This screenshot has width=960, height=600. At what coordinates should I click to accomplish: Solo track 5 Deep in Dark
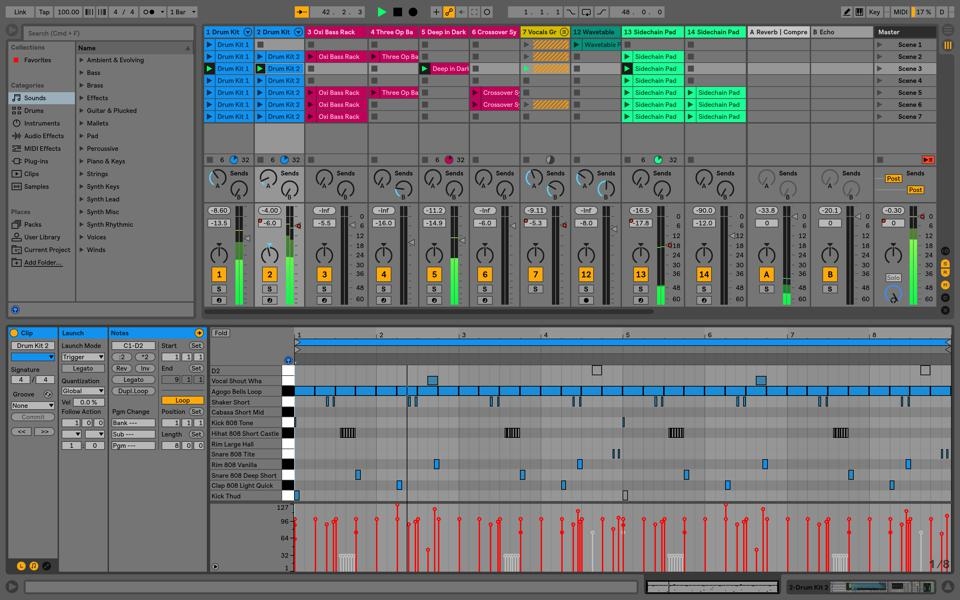tap(433, 289)
